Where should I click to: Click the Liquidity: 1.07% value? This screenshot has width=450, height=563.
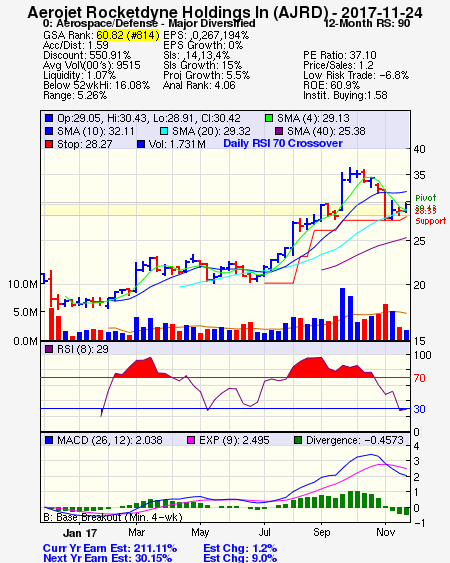coord(80,75)
